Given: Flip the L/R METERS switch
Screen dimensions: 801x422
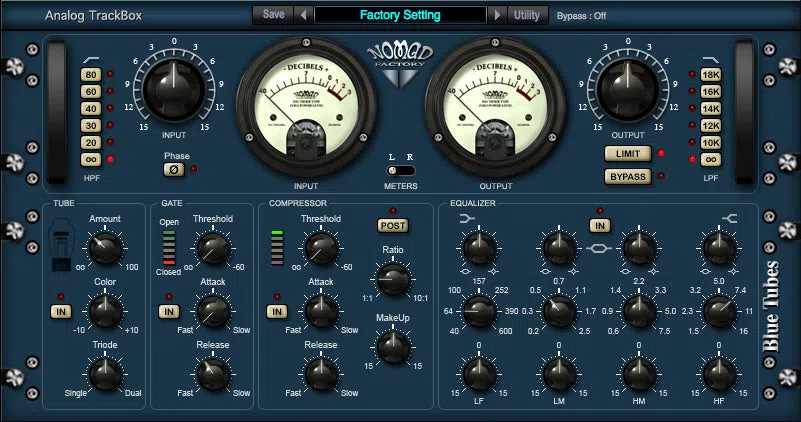Looking at the screenshot, I should point(400,170).
